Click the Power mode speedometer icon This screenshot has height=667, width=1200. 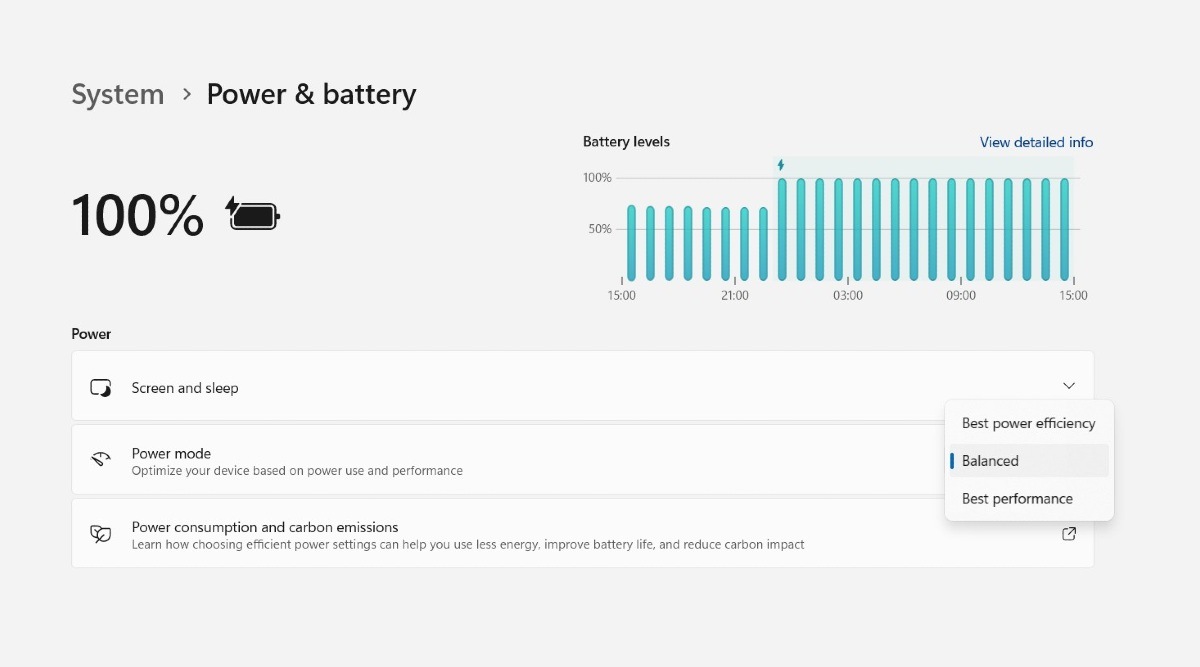(x=100, y=459)
